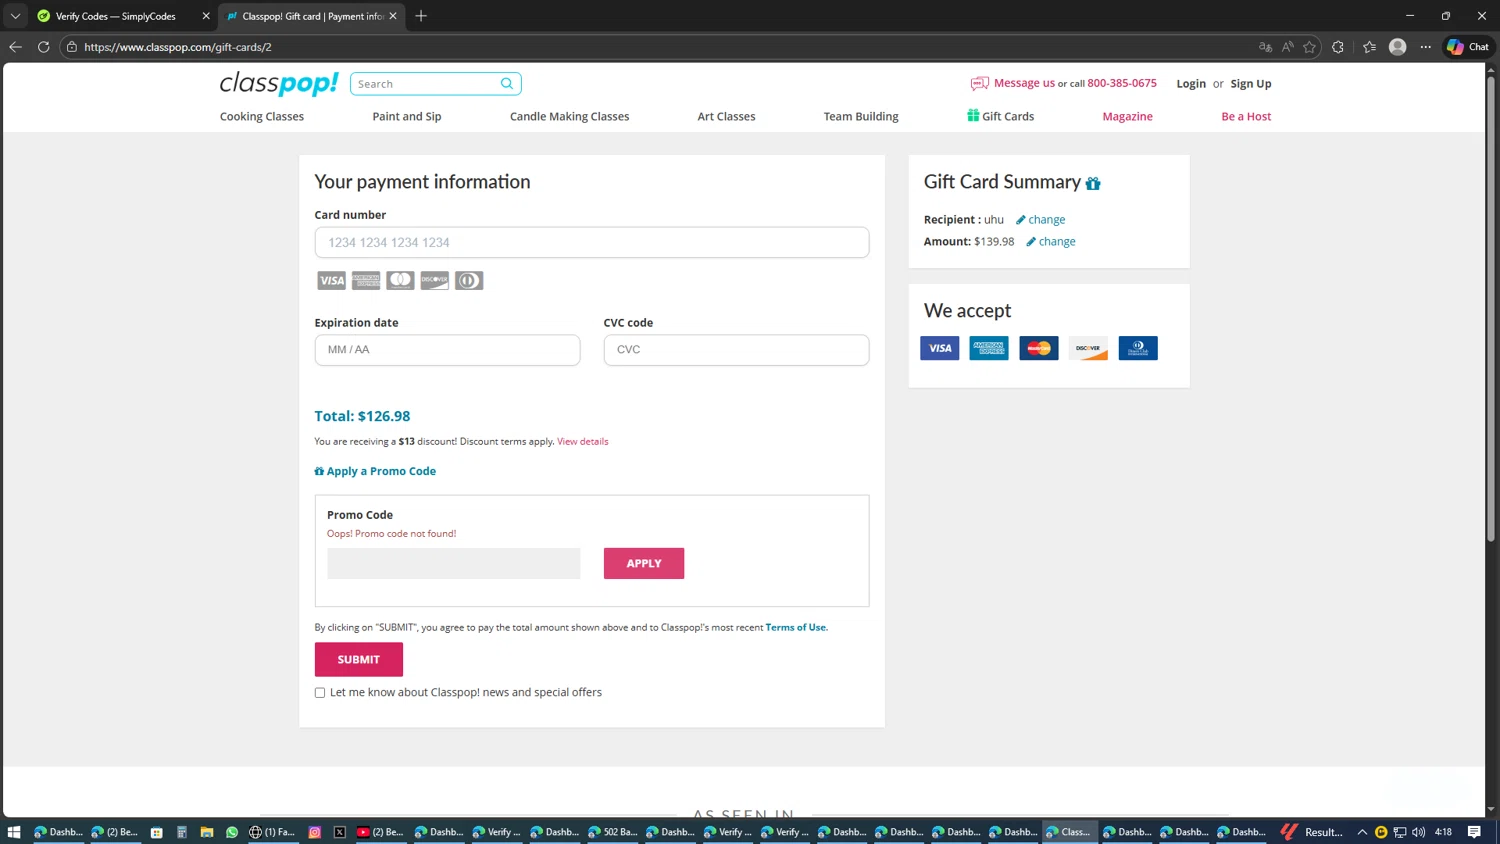Open WhatsApp from the taskbar

(x=232, y=832)
